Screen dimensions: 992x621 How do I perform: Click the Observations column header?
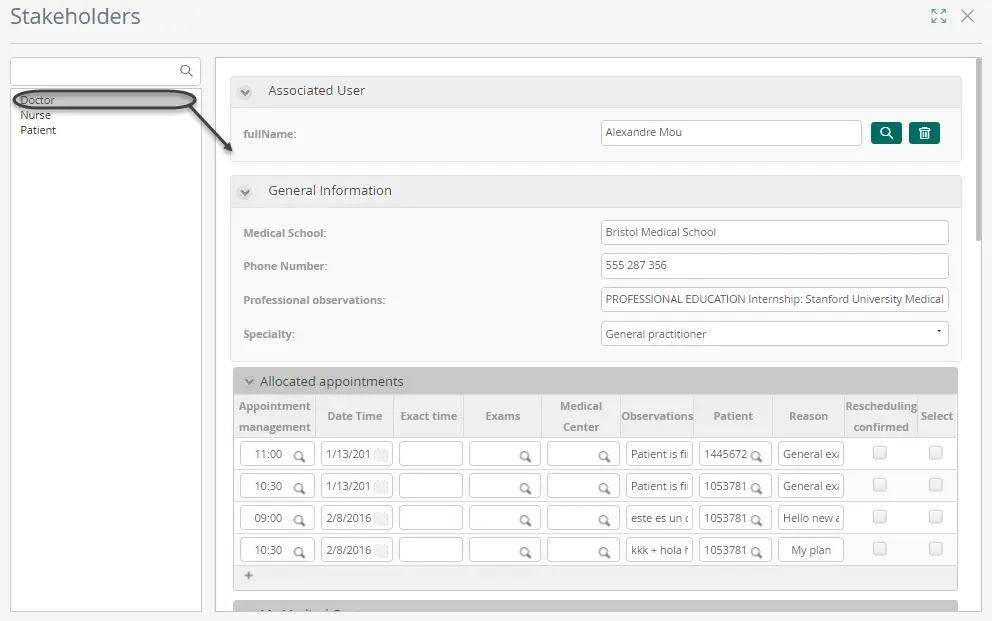pos(657,416)
